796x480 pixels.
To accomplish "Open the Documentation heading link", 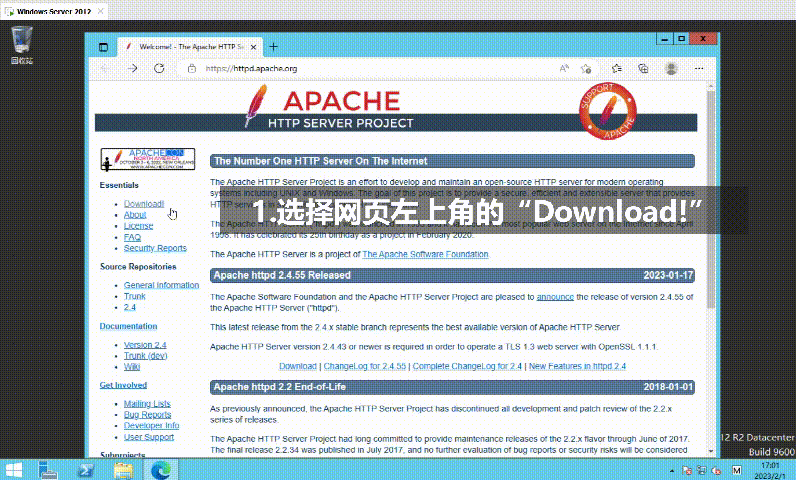I will point(128,326).
